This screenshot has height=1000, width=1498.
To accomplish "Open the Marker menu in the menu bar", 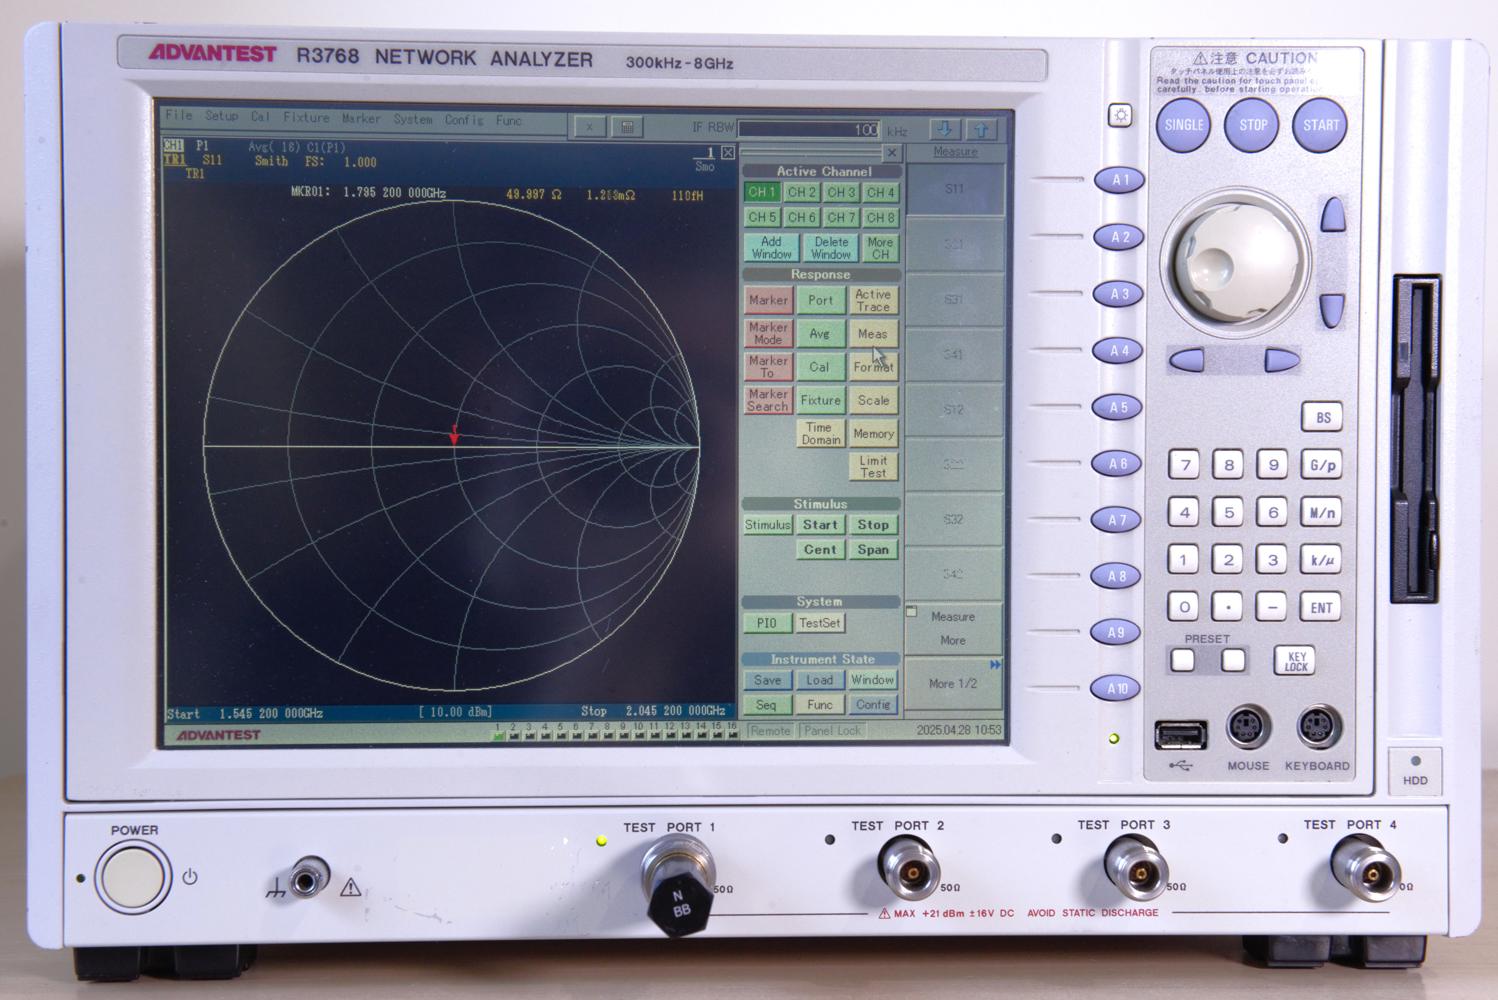I will 361,118.
